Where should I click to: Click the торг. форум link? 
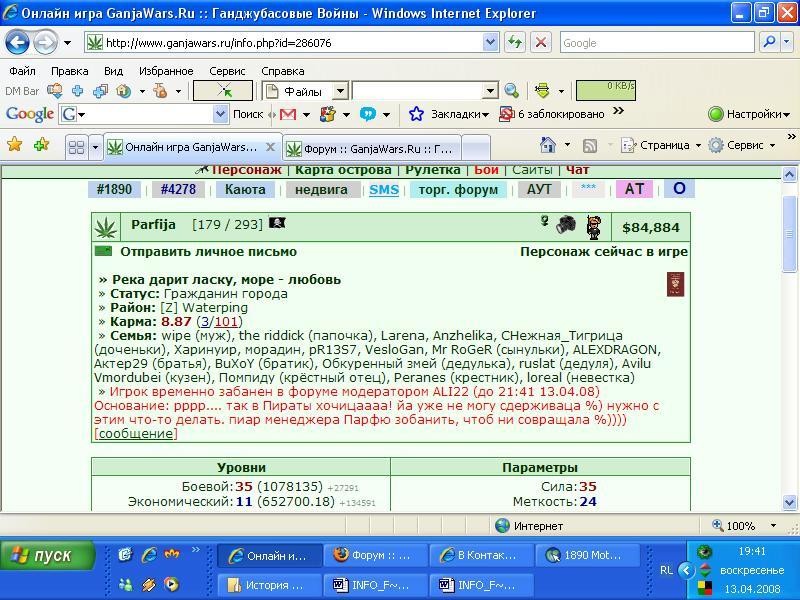(x=458, y=190)
